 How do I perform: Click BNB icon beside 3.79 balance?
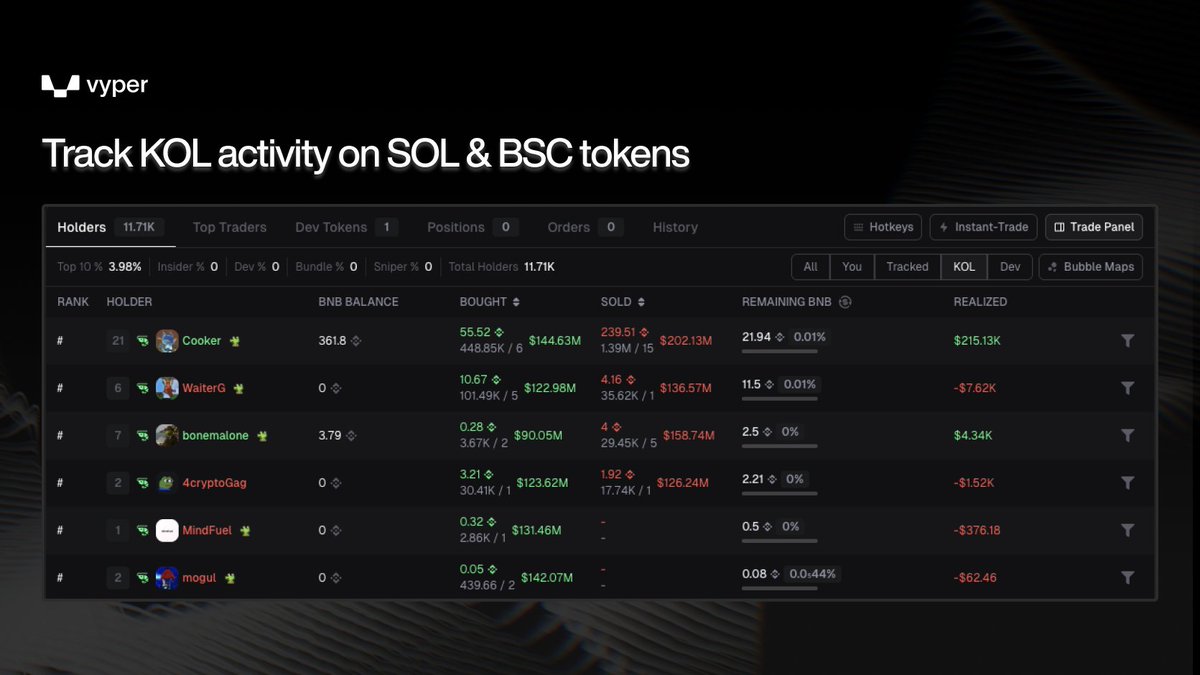350,436
